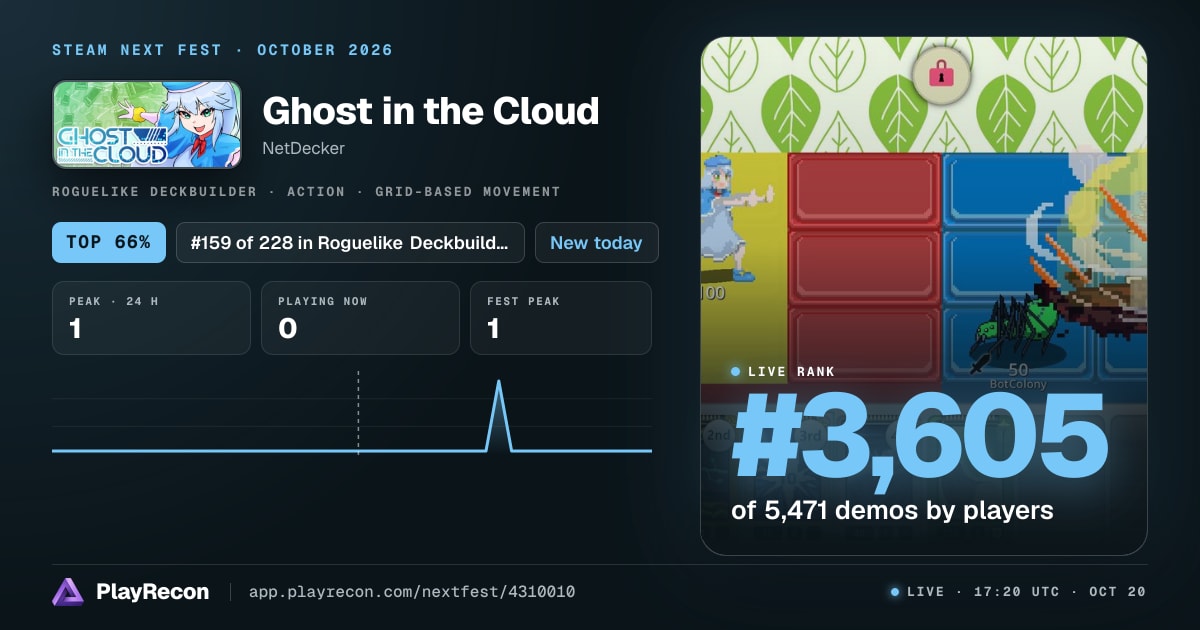Click the LIVE status dot in footer
This screenshot has height=630, width=1200.
(x=895, y=592)
